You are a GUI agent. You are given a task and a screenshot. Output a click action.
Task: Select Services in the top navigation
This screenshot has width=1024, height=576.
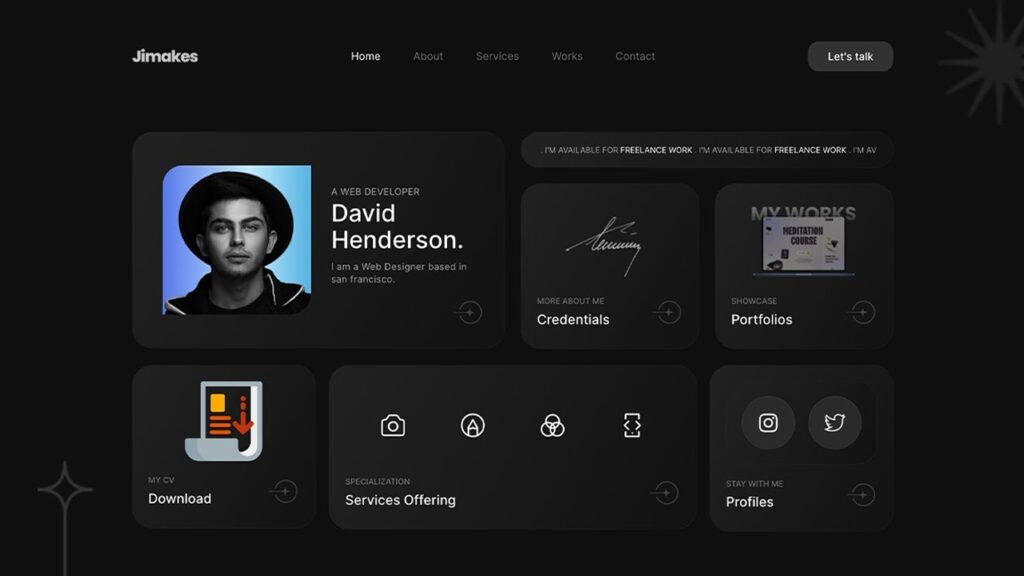coord(497,56)
